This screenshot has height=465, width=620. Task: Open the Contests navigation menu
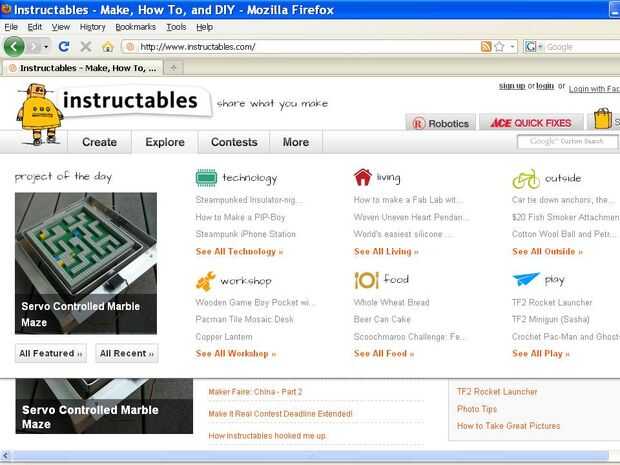234,142
